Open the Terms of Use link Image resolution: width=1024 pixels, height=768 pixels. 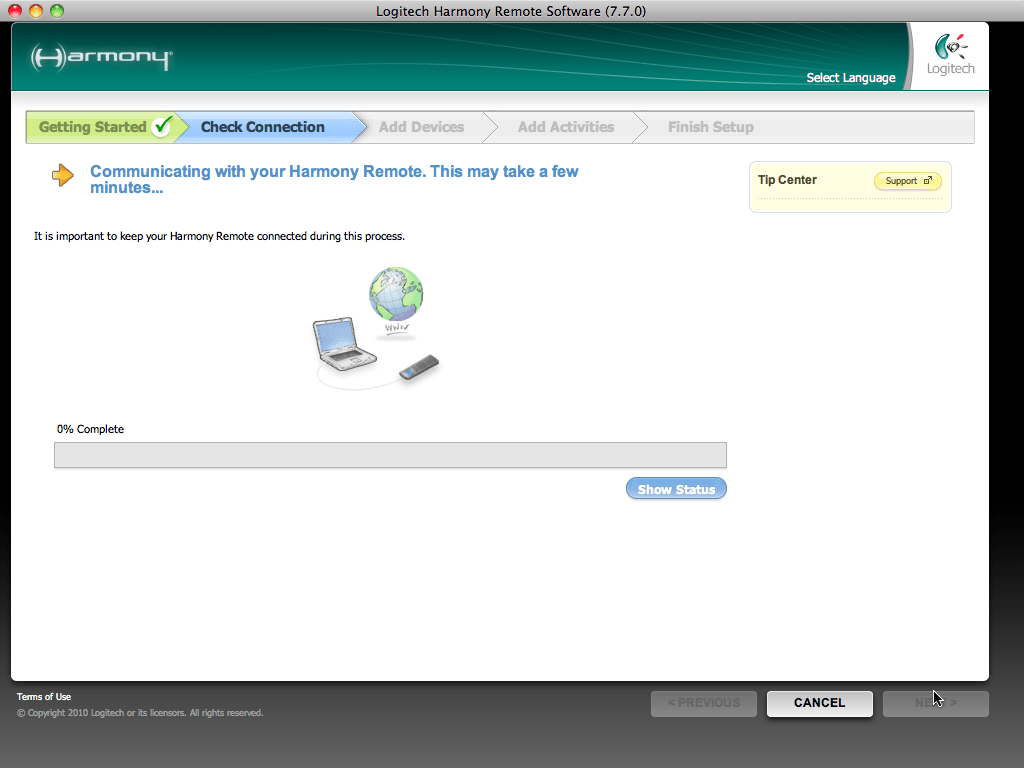44,697
